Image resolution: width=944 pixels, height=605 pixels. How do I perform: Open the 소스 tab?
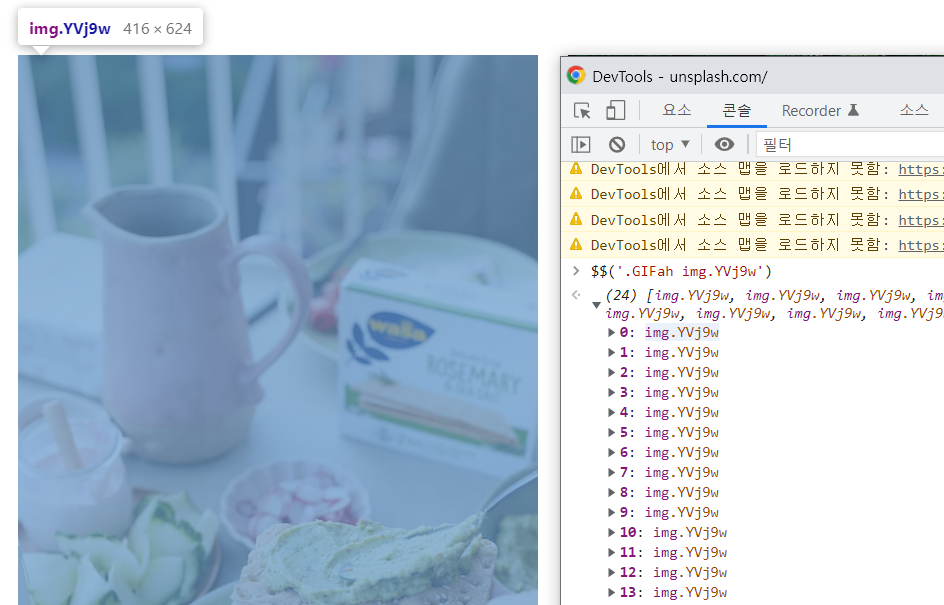pos(914,111)
